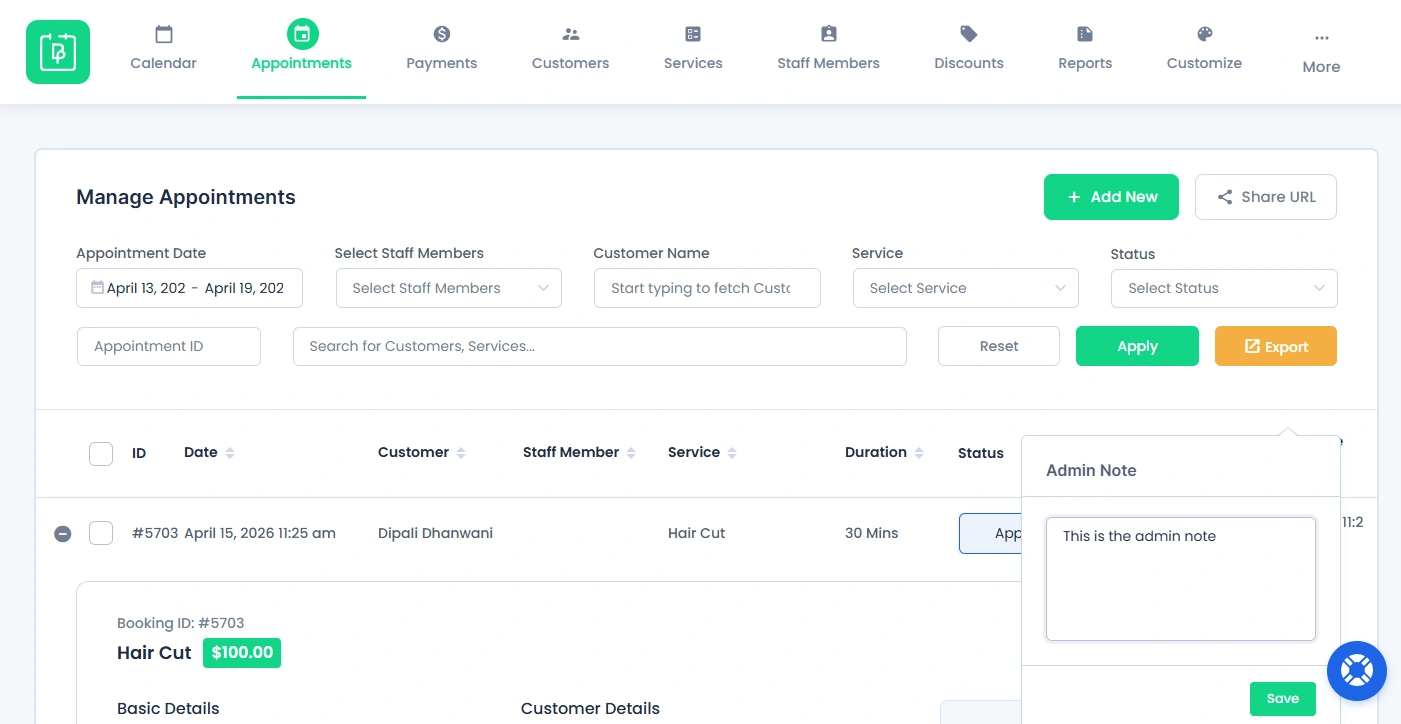The width and height of the screenshot is (1401, 724).
Task: Toggle the select-all header checkbox
Action: [x=101, y=453]
